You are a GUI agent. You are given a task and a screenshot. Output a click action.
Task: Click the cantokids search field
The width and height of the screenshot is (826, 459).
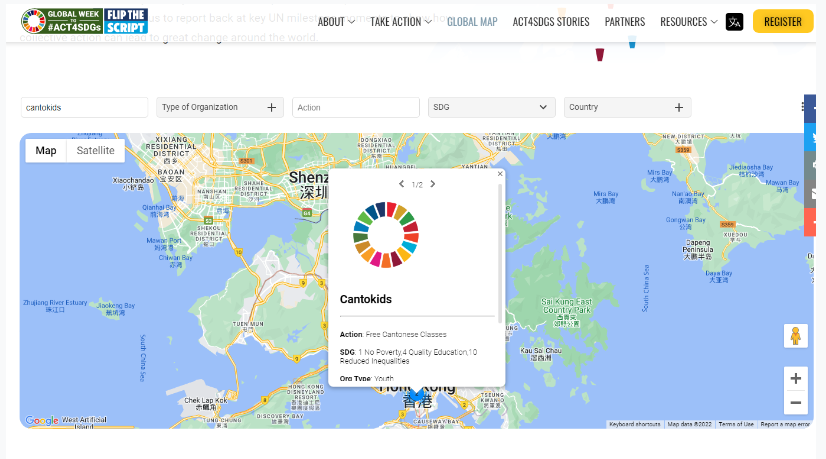point(84,108)
